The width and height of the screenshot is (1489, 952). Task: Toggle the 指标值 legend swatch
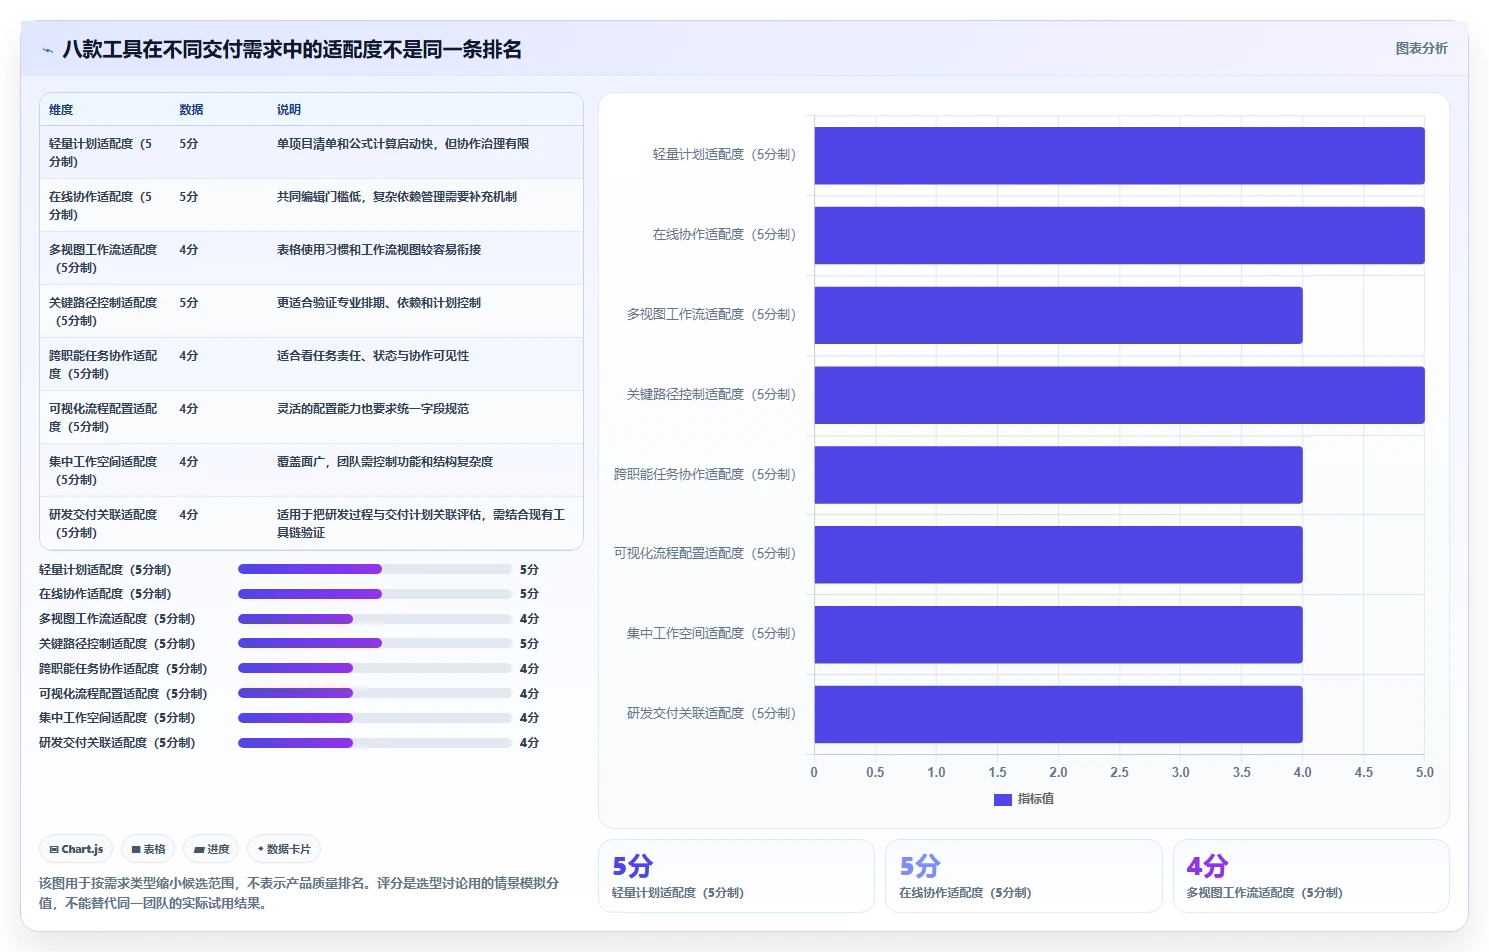coord(1003,799)
